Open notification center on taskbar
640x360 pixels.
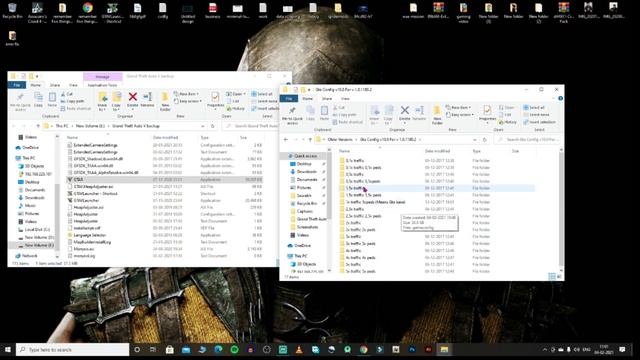tap(622, 350)
